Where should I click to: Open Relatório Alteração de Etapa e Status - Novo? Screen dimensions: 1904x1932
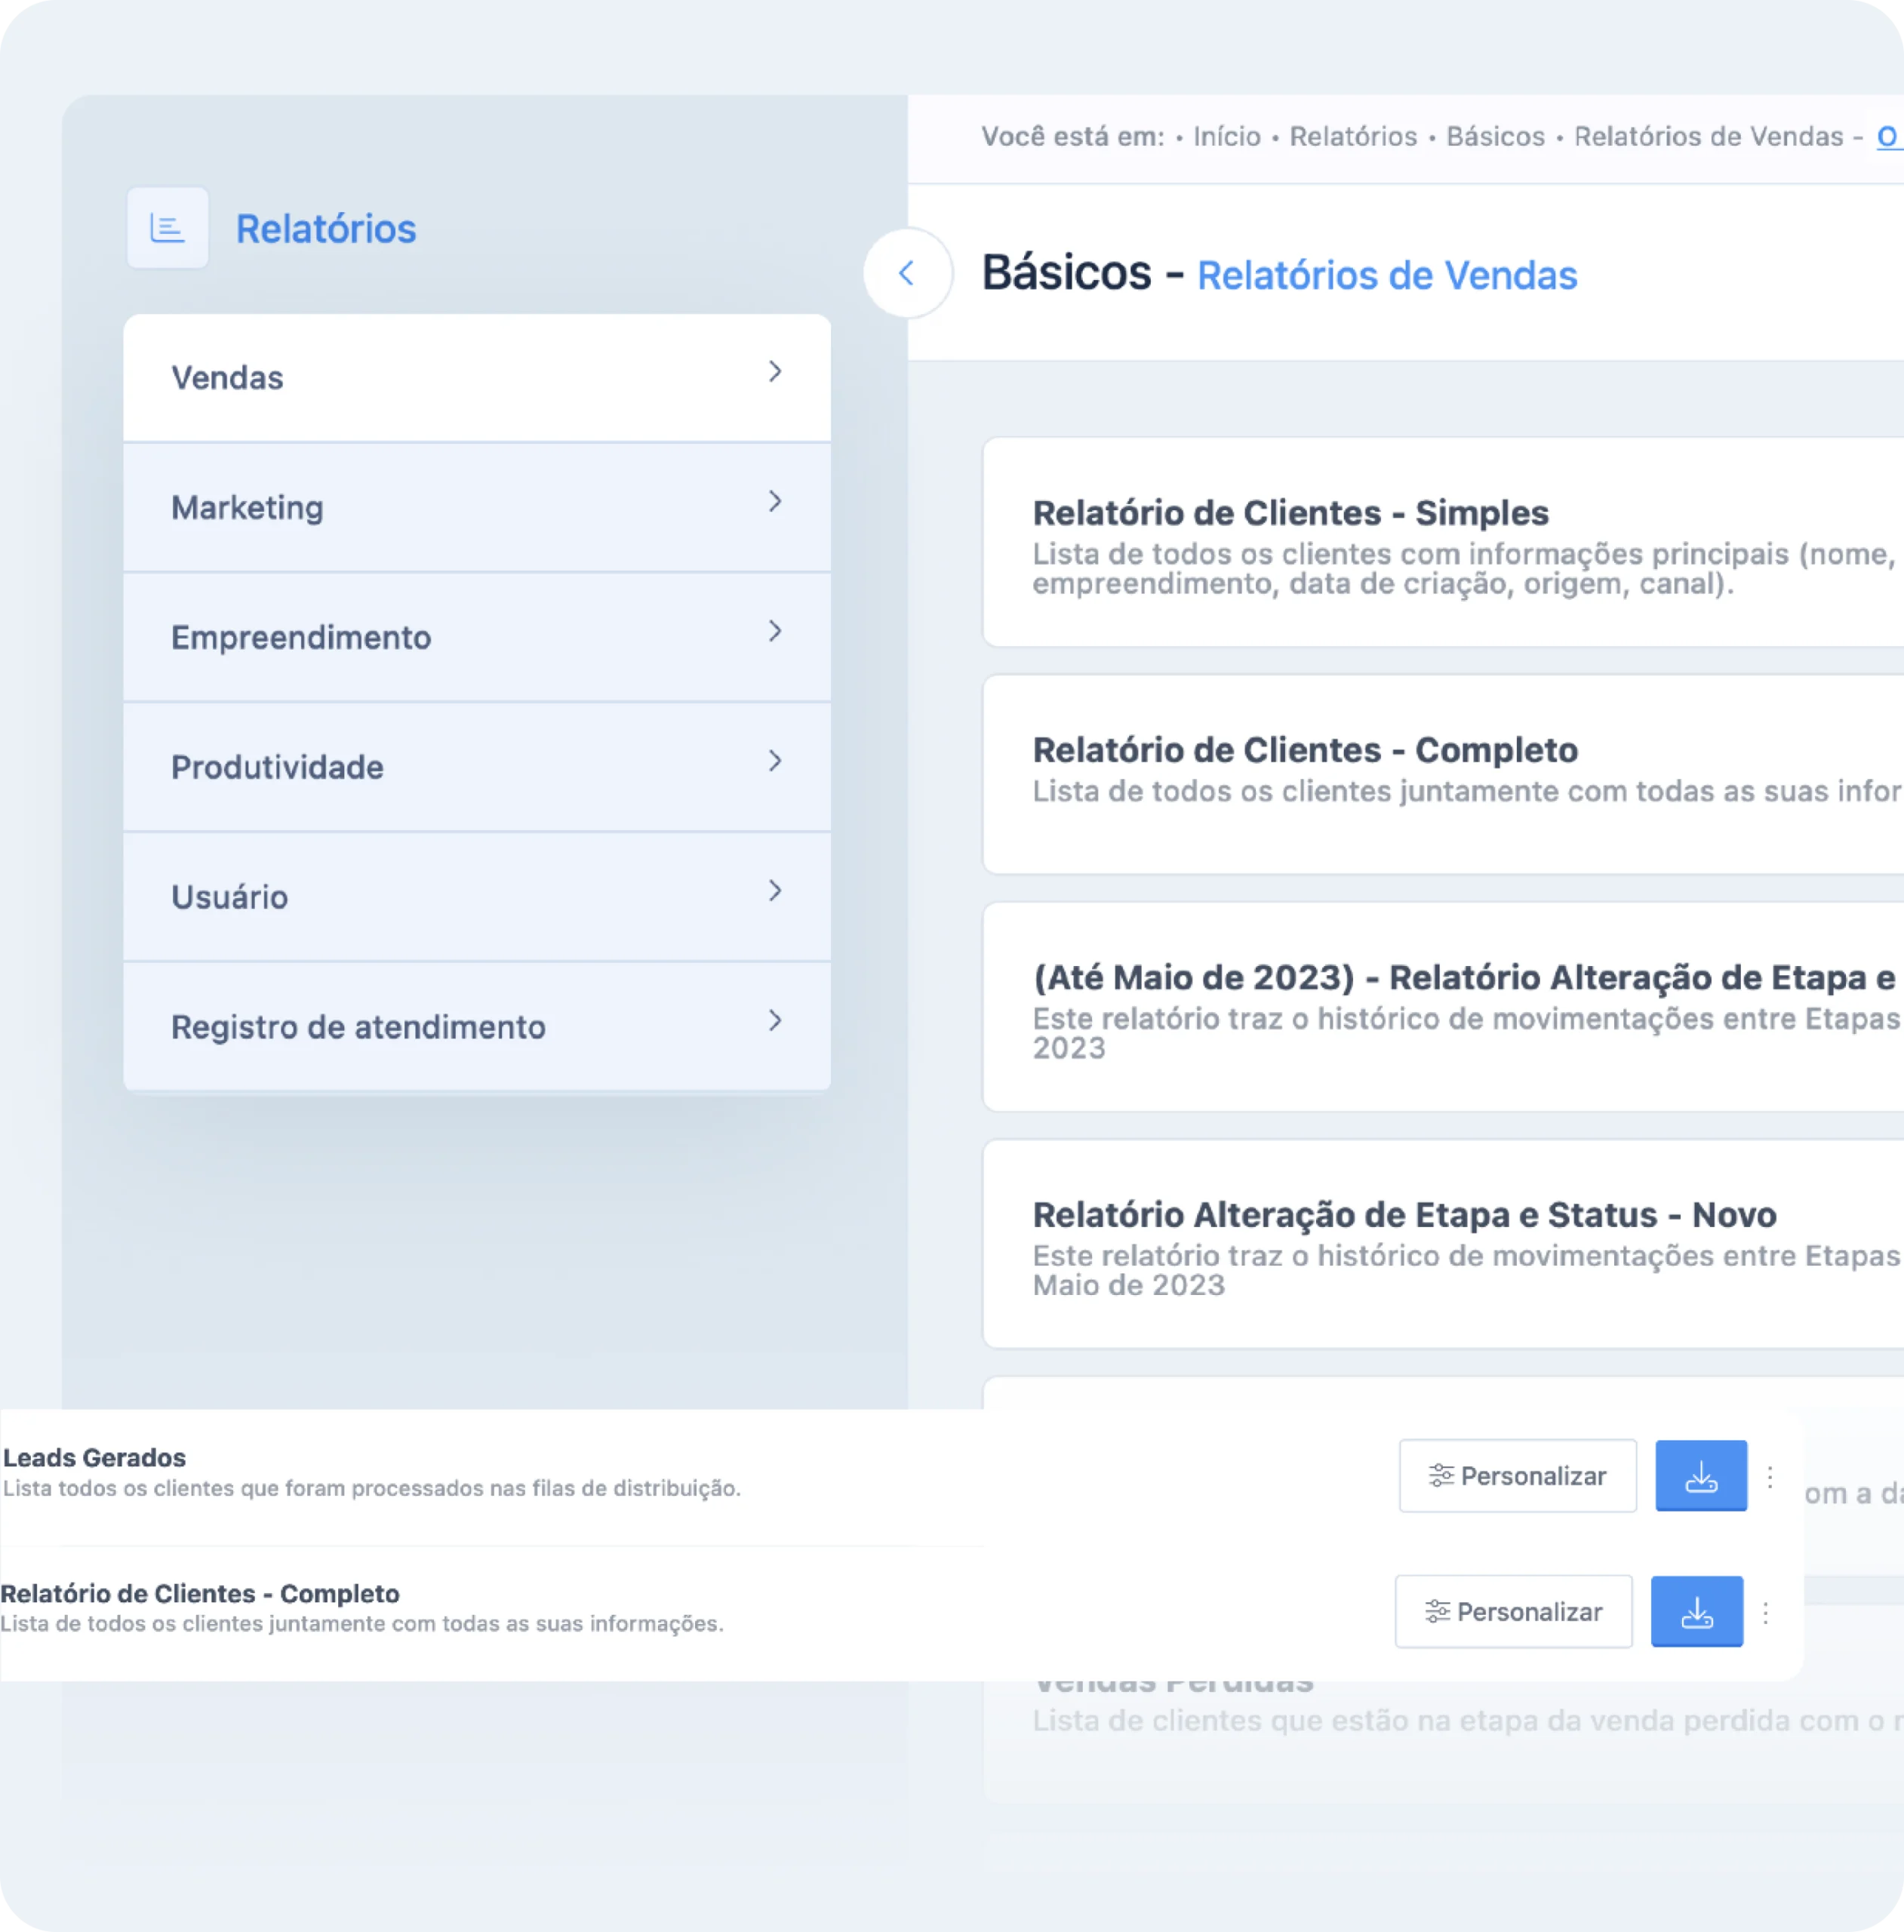1443,1244
